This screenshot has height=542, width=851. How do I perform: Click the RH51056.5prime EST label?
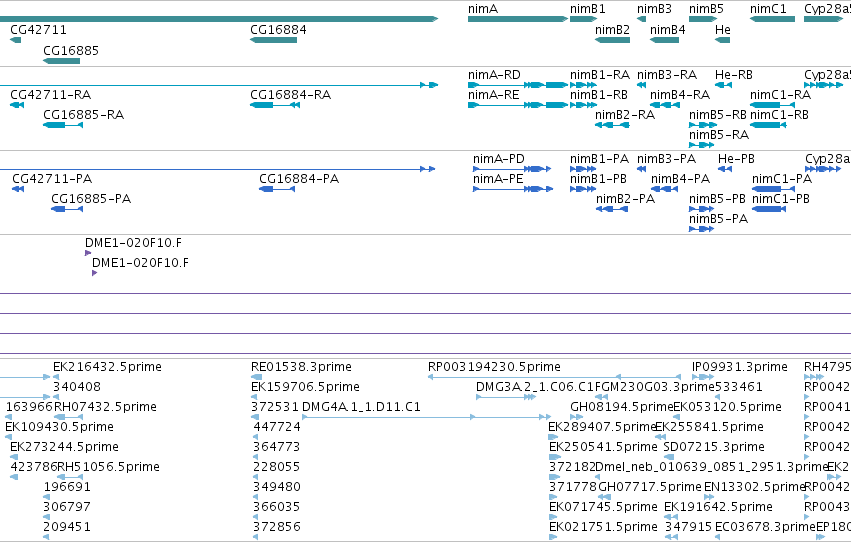point(108,467)
